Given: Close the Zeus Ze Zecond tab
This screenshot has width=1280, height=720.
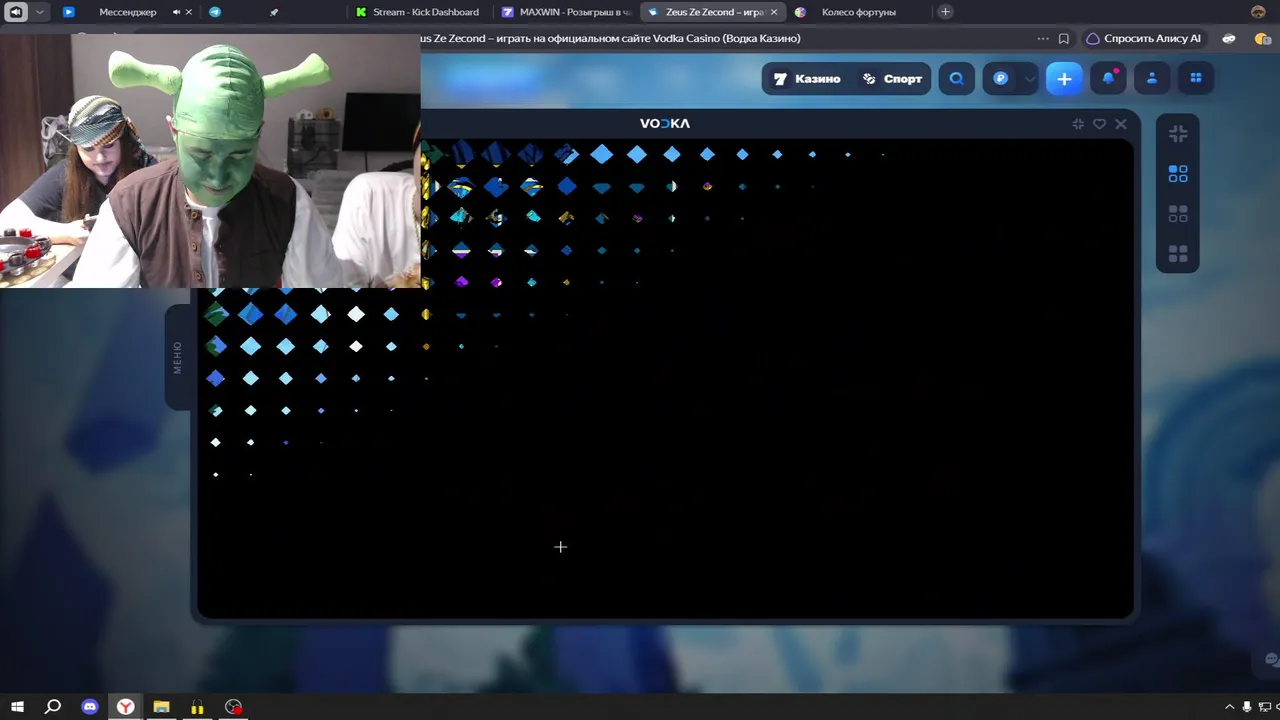Looking at the screenshot, I should [x=774, y=12].
